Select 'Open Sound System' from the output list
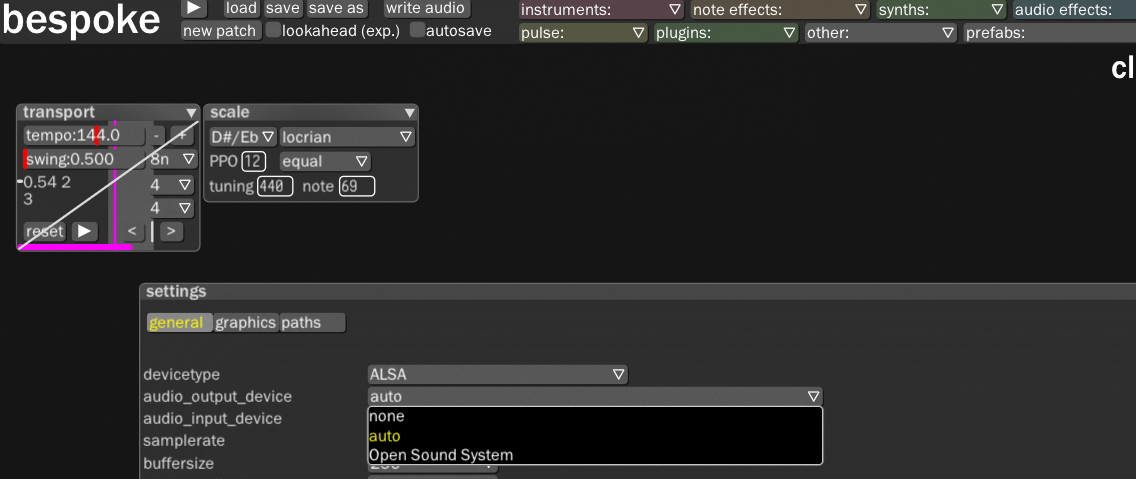This screenshot has height=479, width=1136. click(x=441, y=455)
